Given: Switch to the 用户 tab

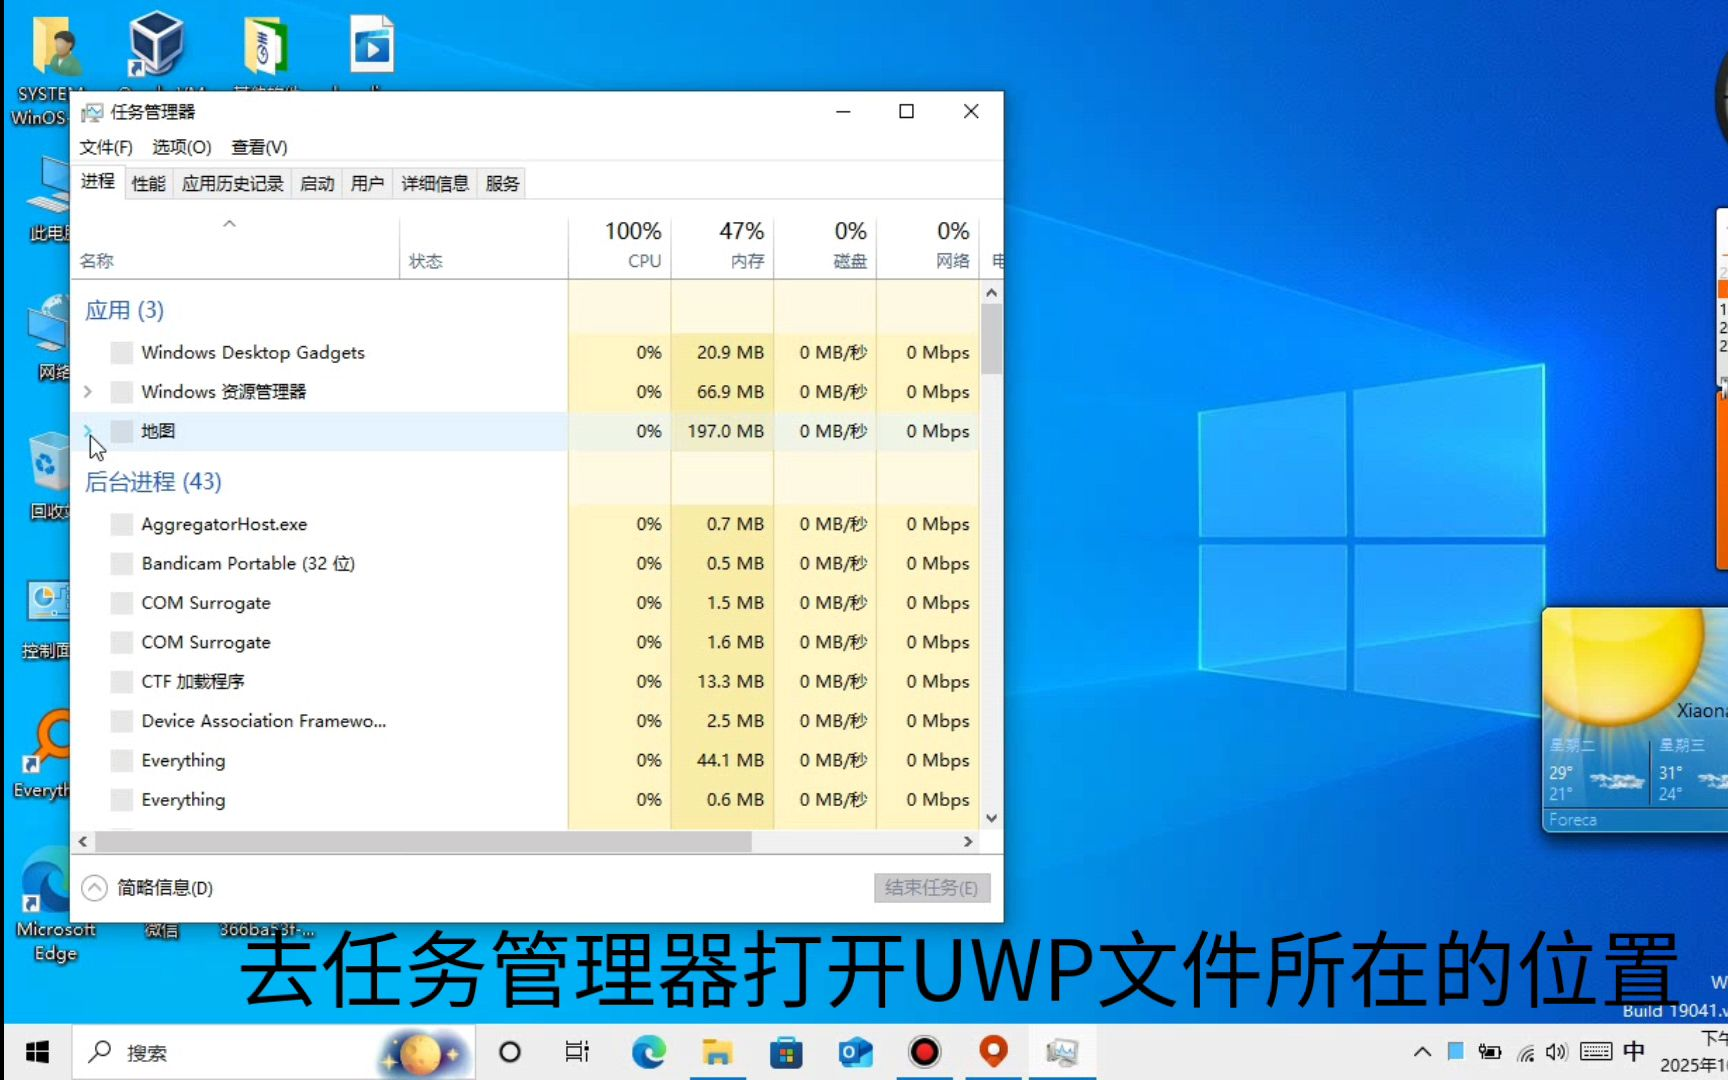Looking at the screenshot, I should (x=367, y=184).
